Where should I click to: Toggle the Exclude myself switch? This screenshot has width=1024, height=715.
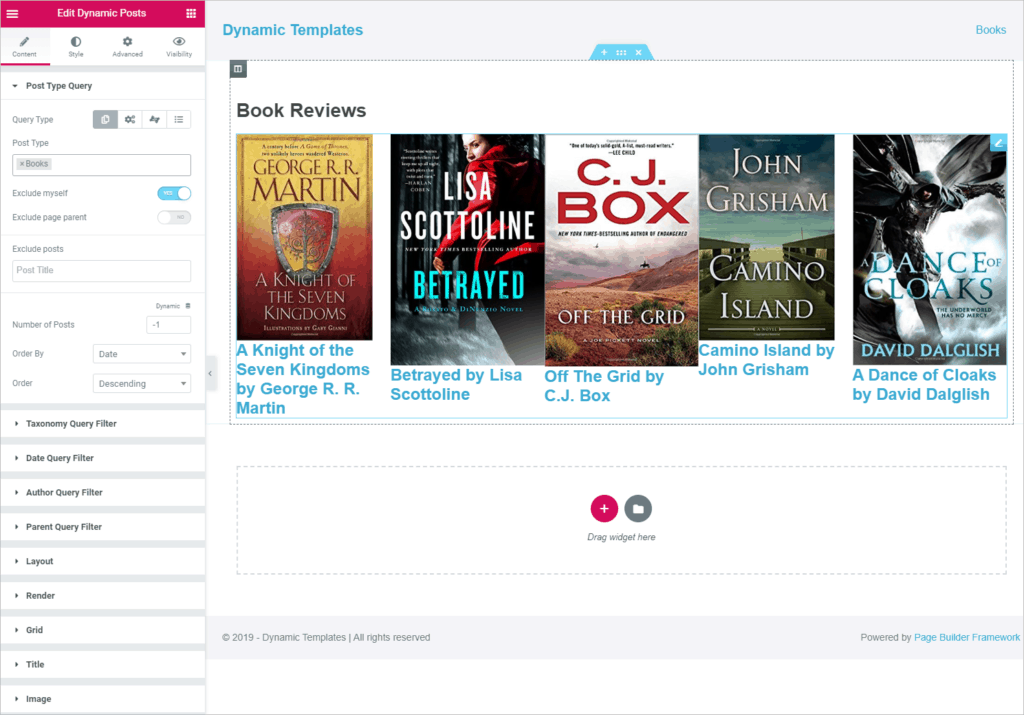[174, 193]
